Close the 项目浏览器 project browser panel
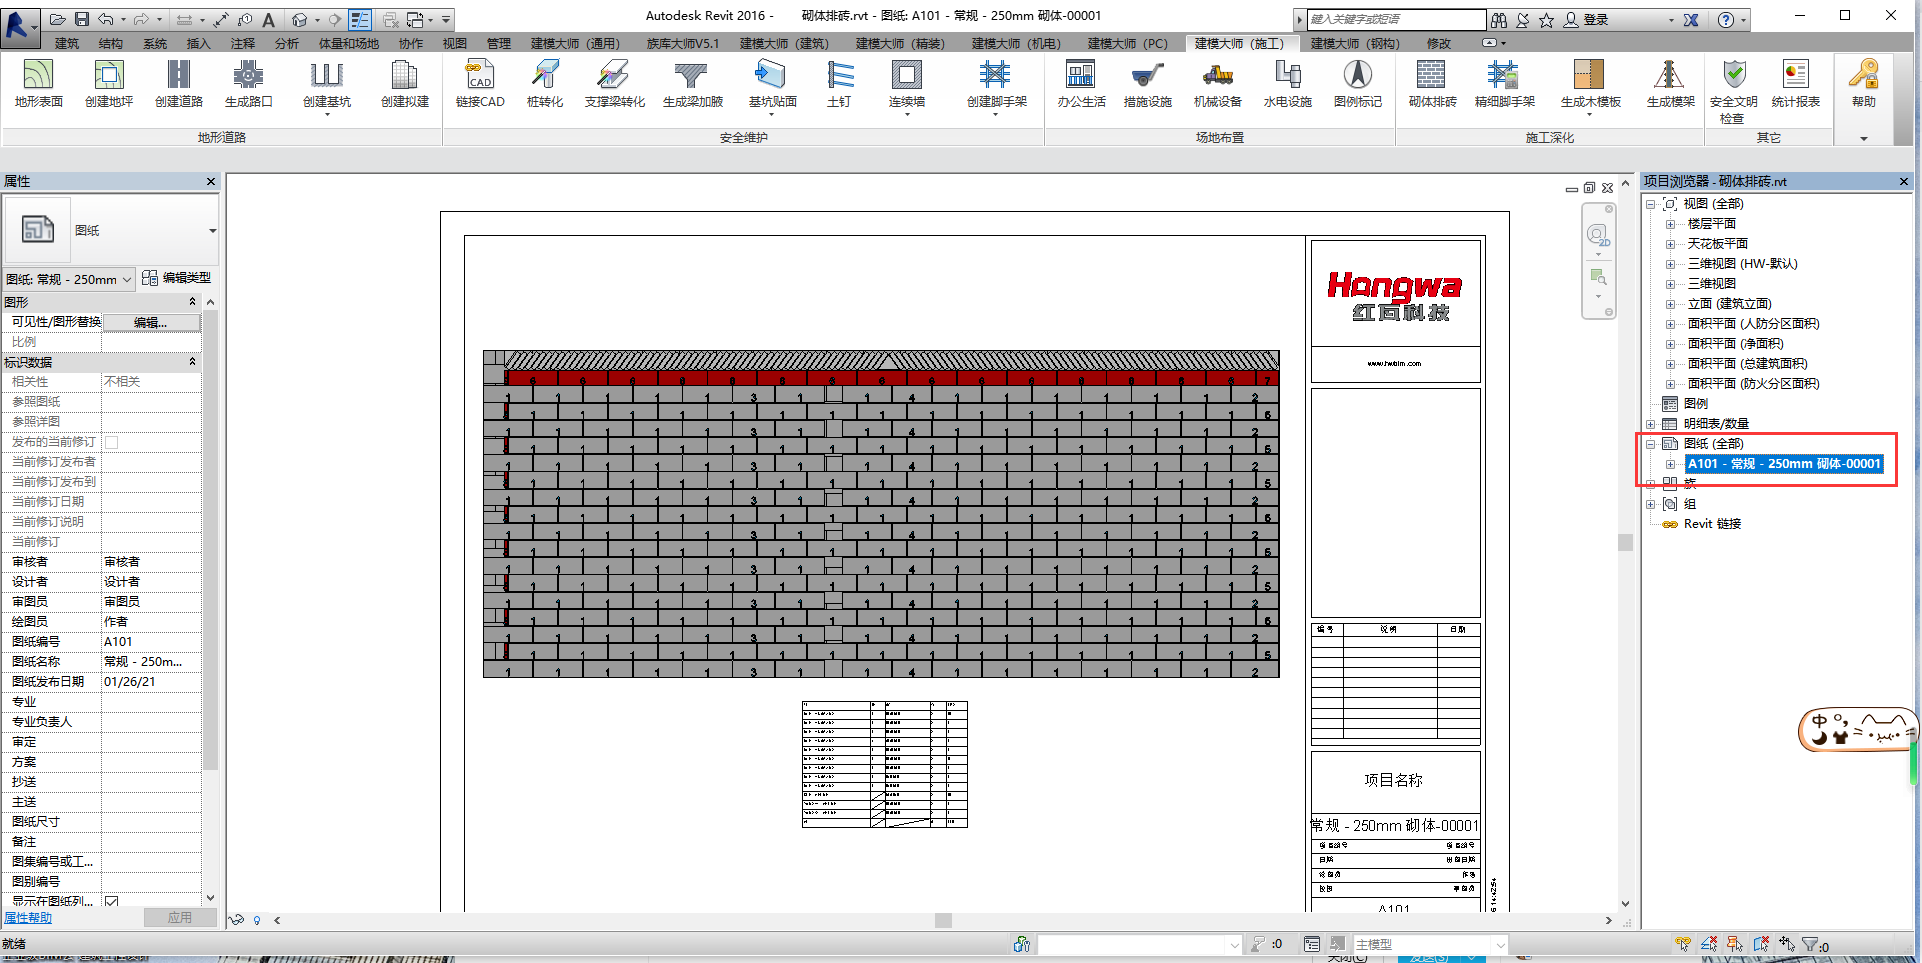1922x963 pixels. coord(1904,181)
